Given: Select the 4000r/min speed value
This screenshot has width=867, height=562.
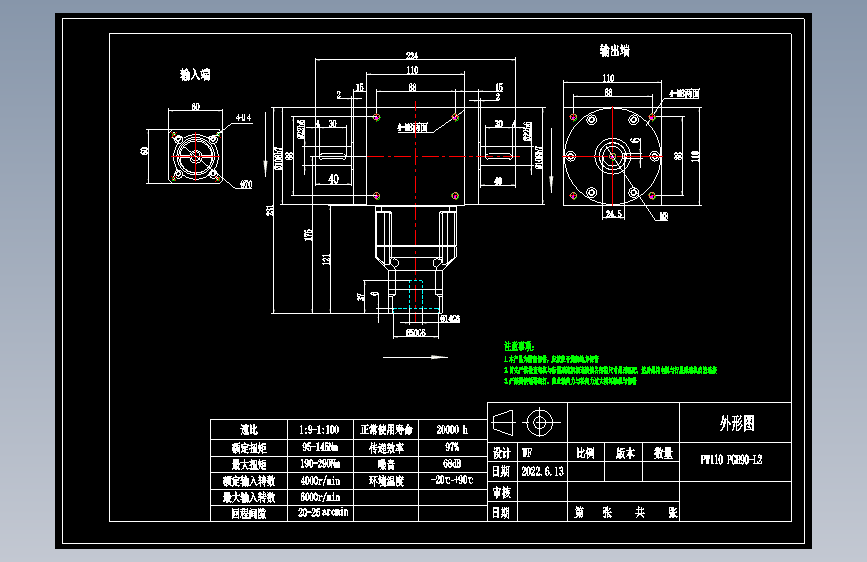Looking at the screenshot, I should (x=320, y=480).
